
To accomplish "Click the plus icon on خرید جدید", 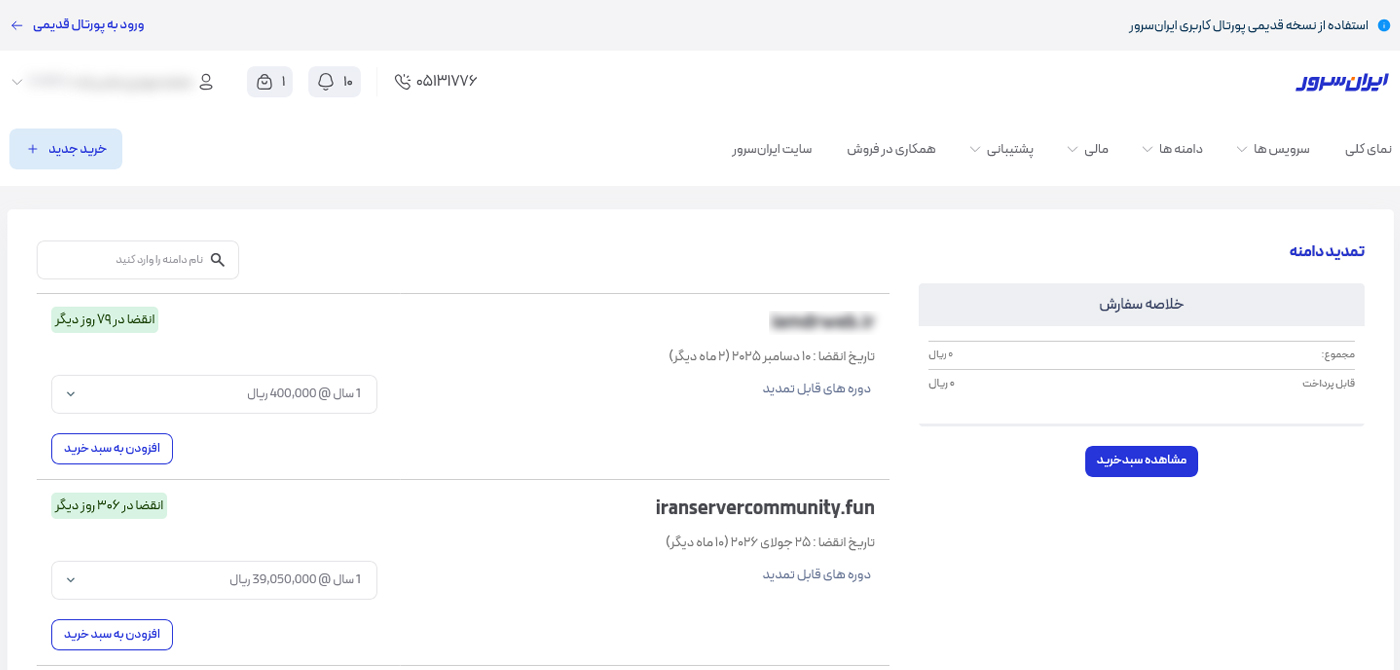I will pos(33,149).
